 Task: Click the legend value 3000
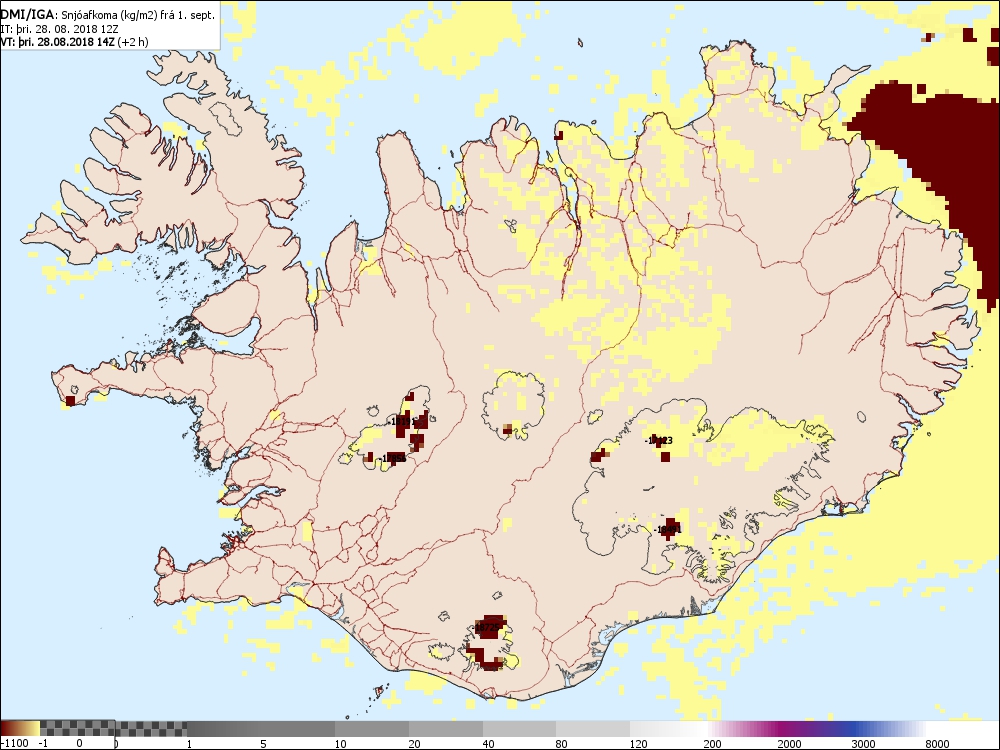864,744
